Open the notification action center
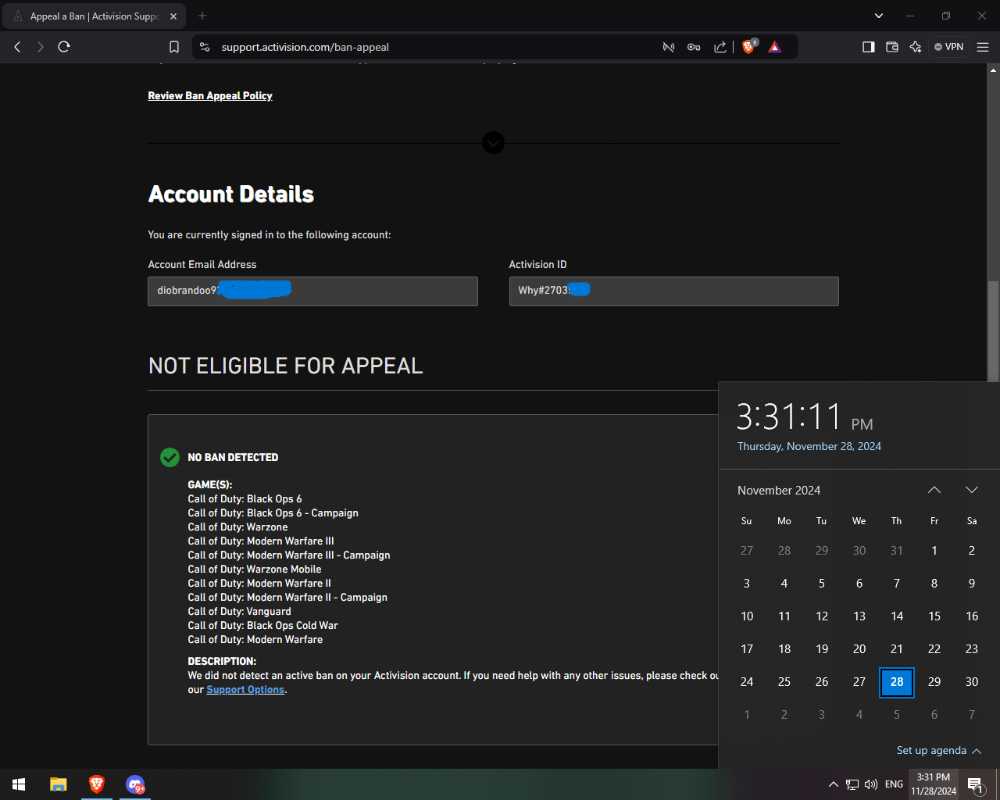Viewport: 1000px width, 800px height. click(x=974, y=785)
